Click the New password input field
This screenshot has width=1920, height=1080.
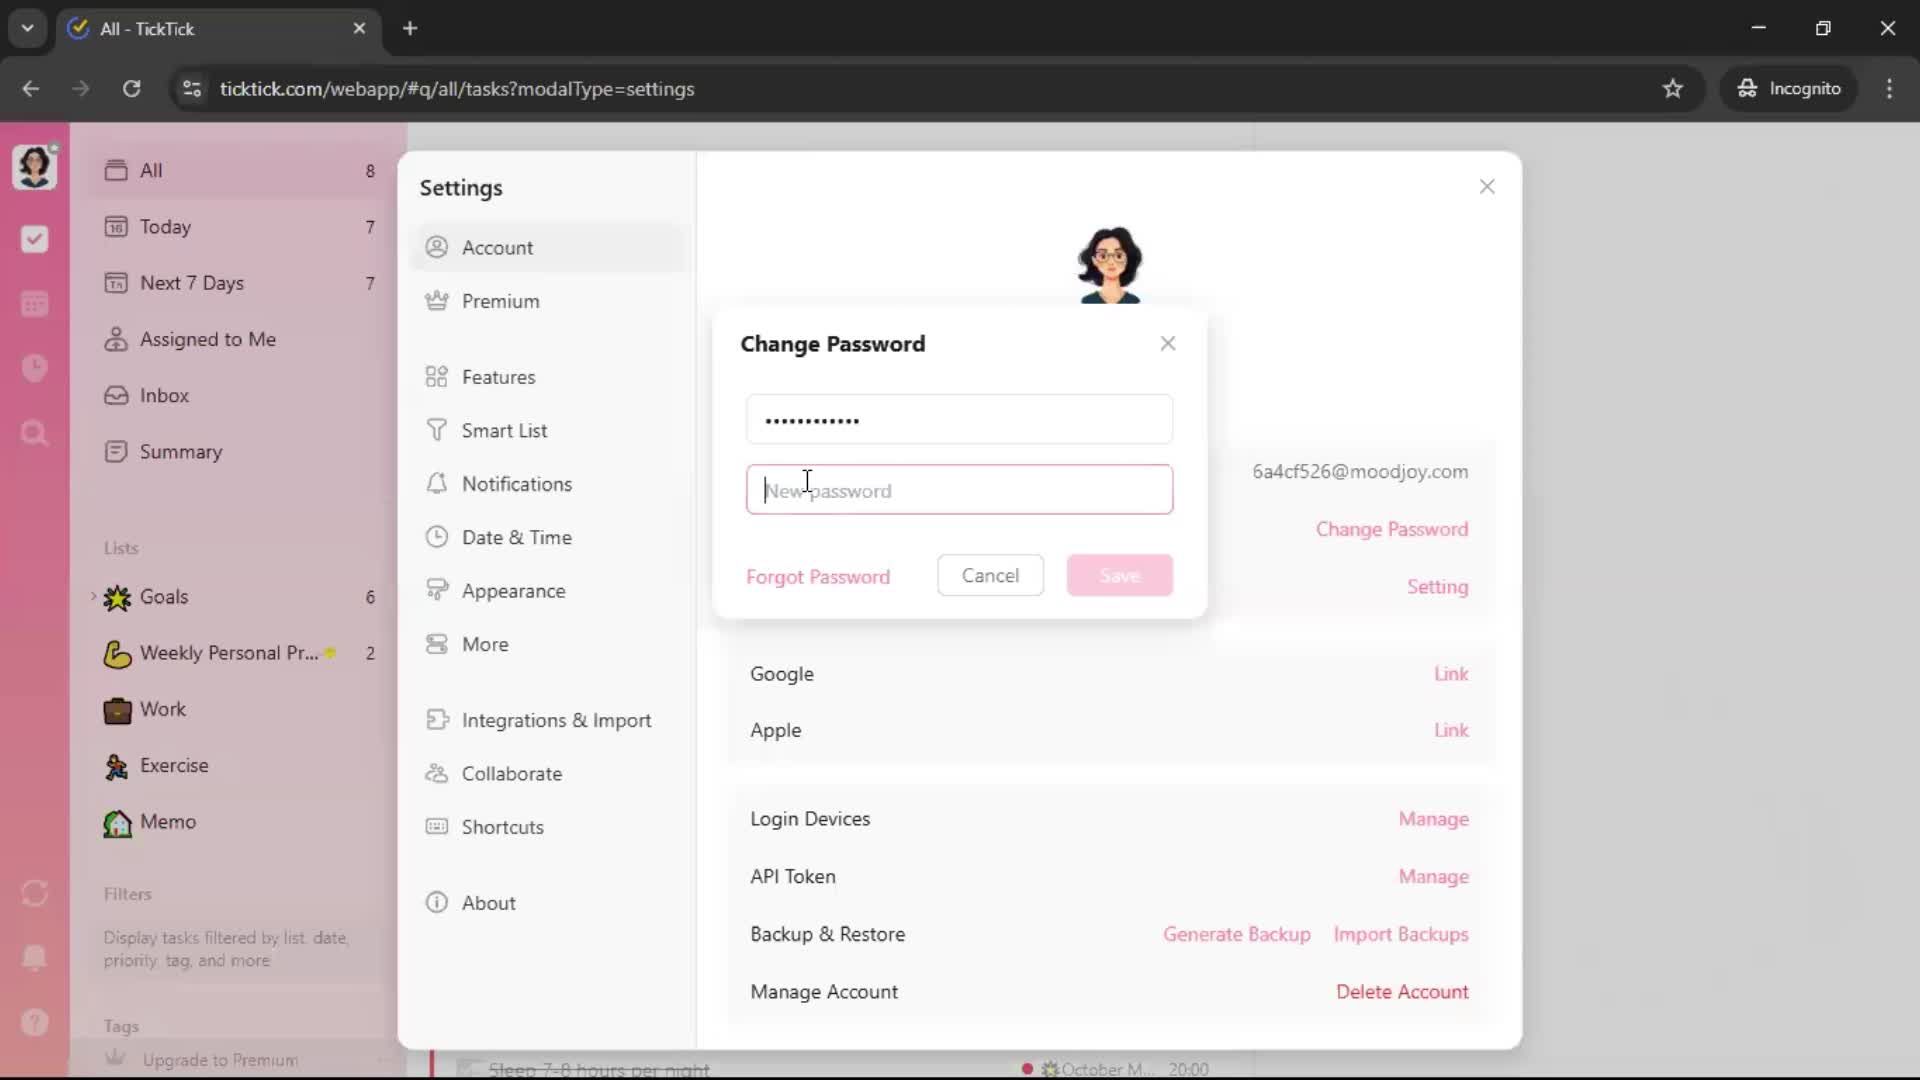(x=958, y=490)
